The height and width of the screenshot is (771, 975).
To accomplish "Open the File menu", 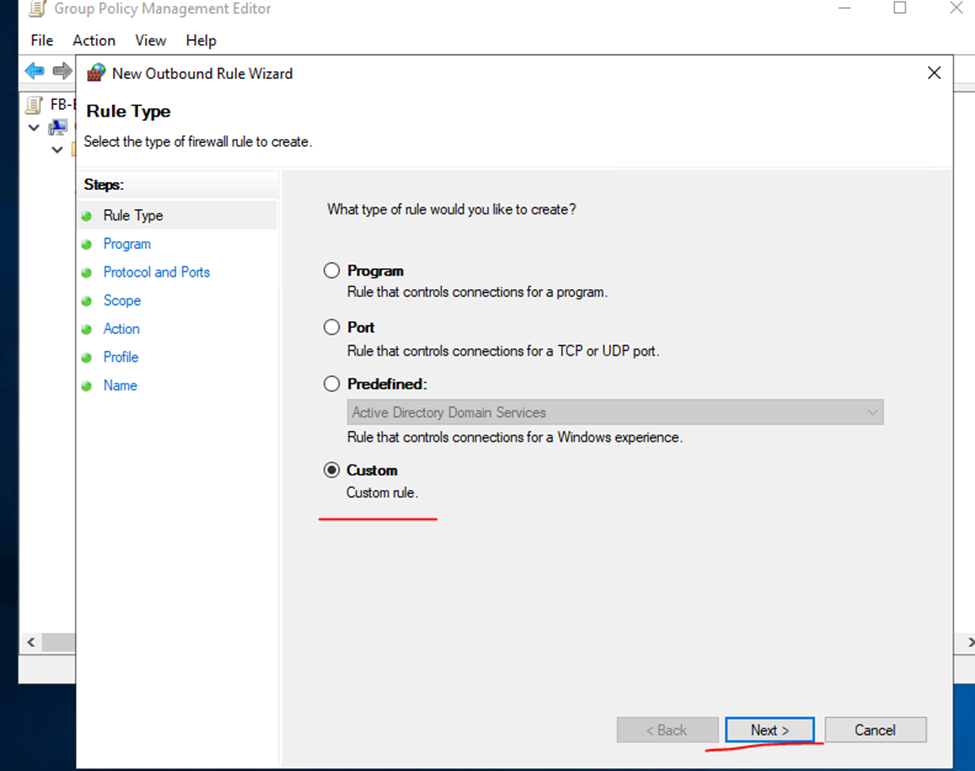I will pos(42,41).
